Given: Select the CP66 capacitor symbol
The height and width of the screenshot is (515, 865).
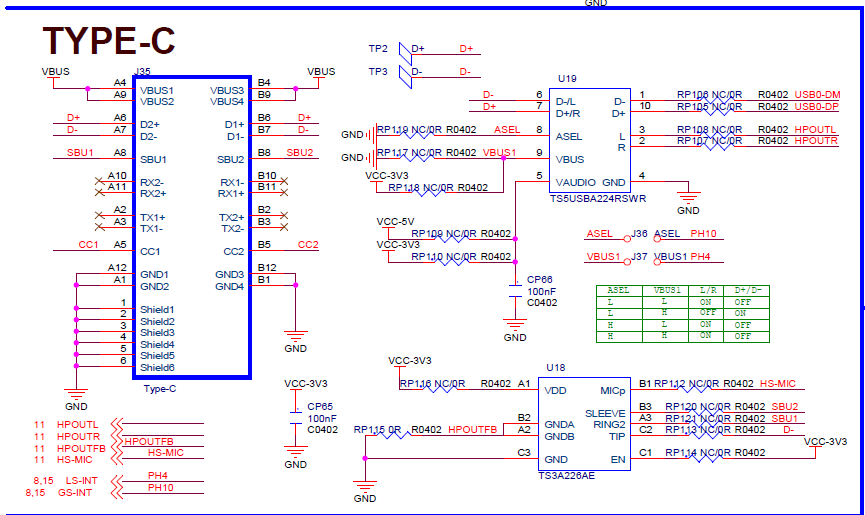Looking at the screenshot, I should [x=515, y=283].
